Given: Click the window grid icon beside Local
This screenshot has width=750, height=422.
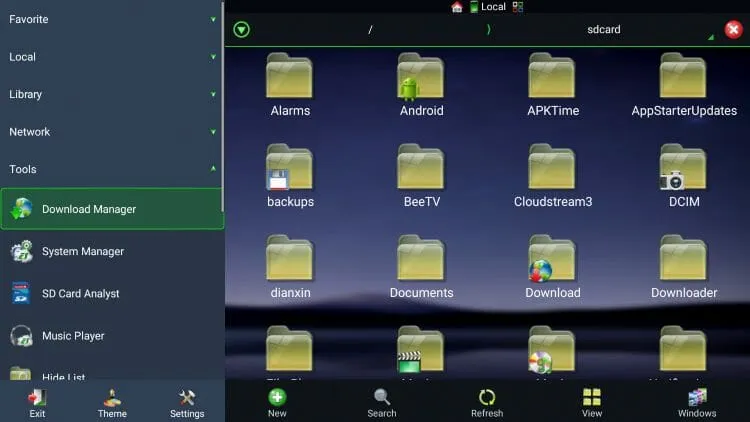Looking at the screenshot, I should coord(518,7).
